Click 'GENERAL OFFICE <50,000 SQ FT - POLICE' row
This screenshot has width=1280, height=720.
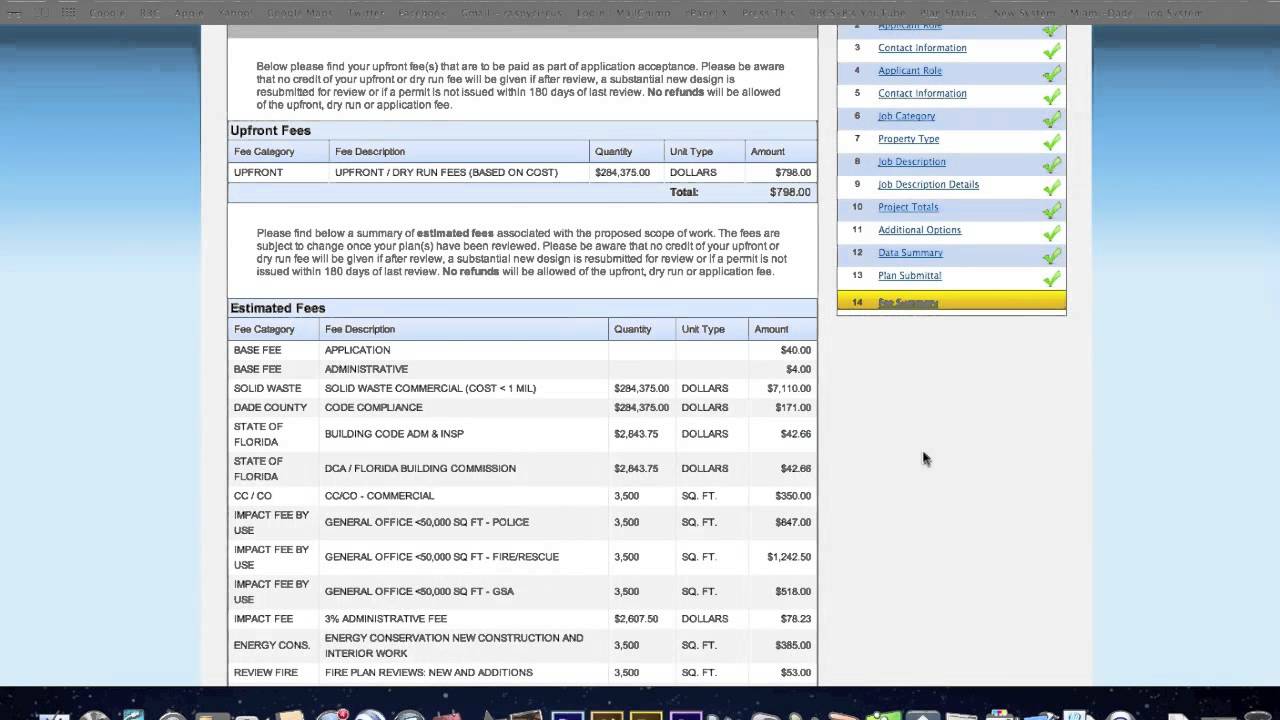click(x=522, y=522)
